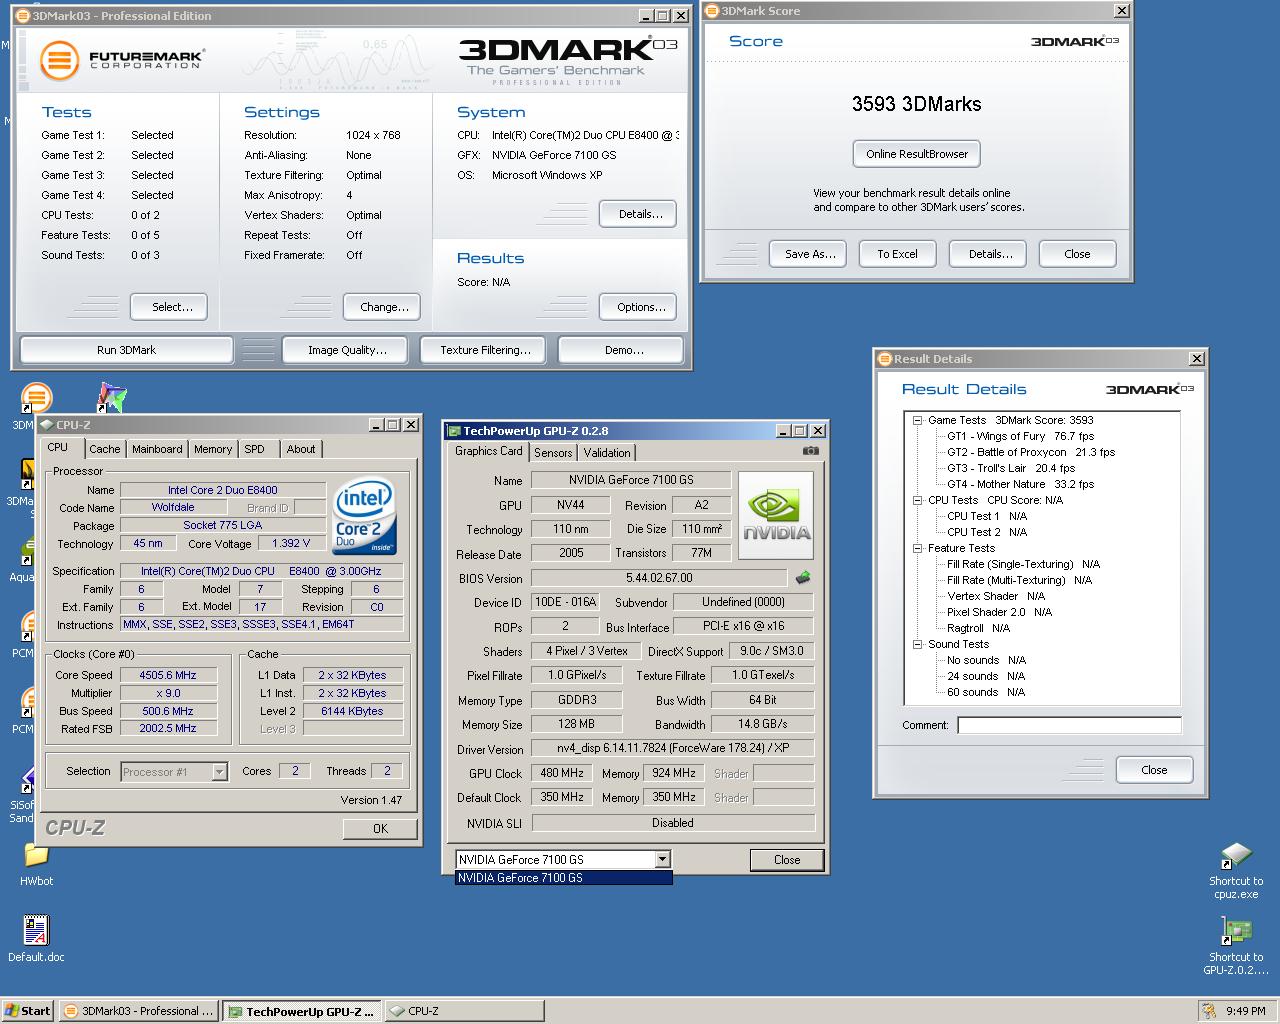This screenshot has height=1024, width=1280.
Task: Select GT1 - Wings of Fury result row
Action: tap(1020, 436)
